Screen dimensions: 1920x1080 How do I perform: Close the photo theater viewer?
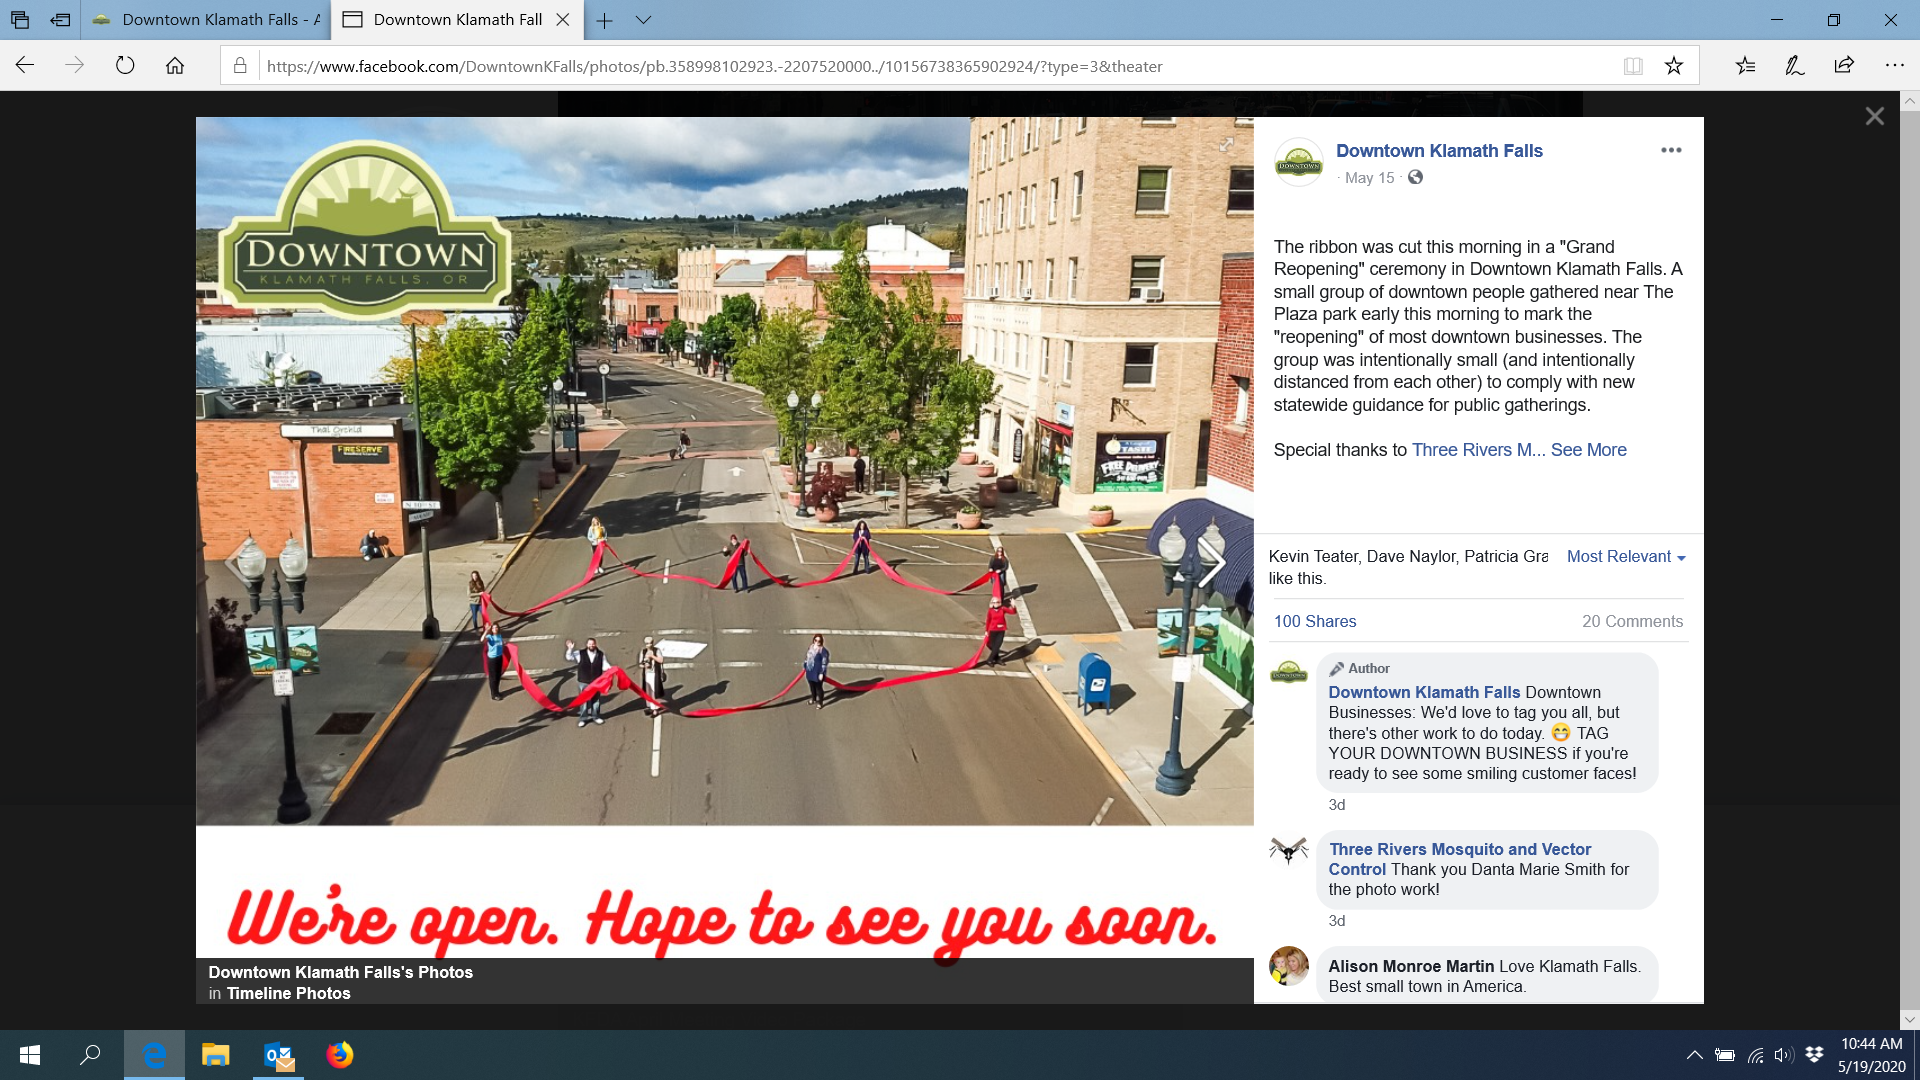click(x=1874, y=117)
